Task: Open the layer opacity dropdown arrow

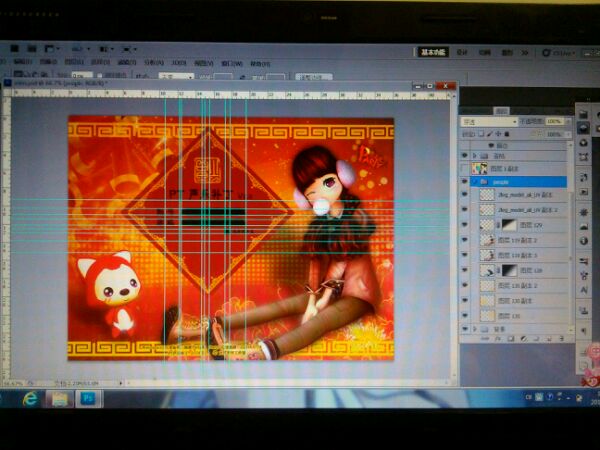Action: coord(567,122)
